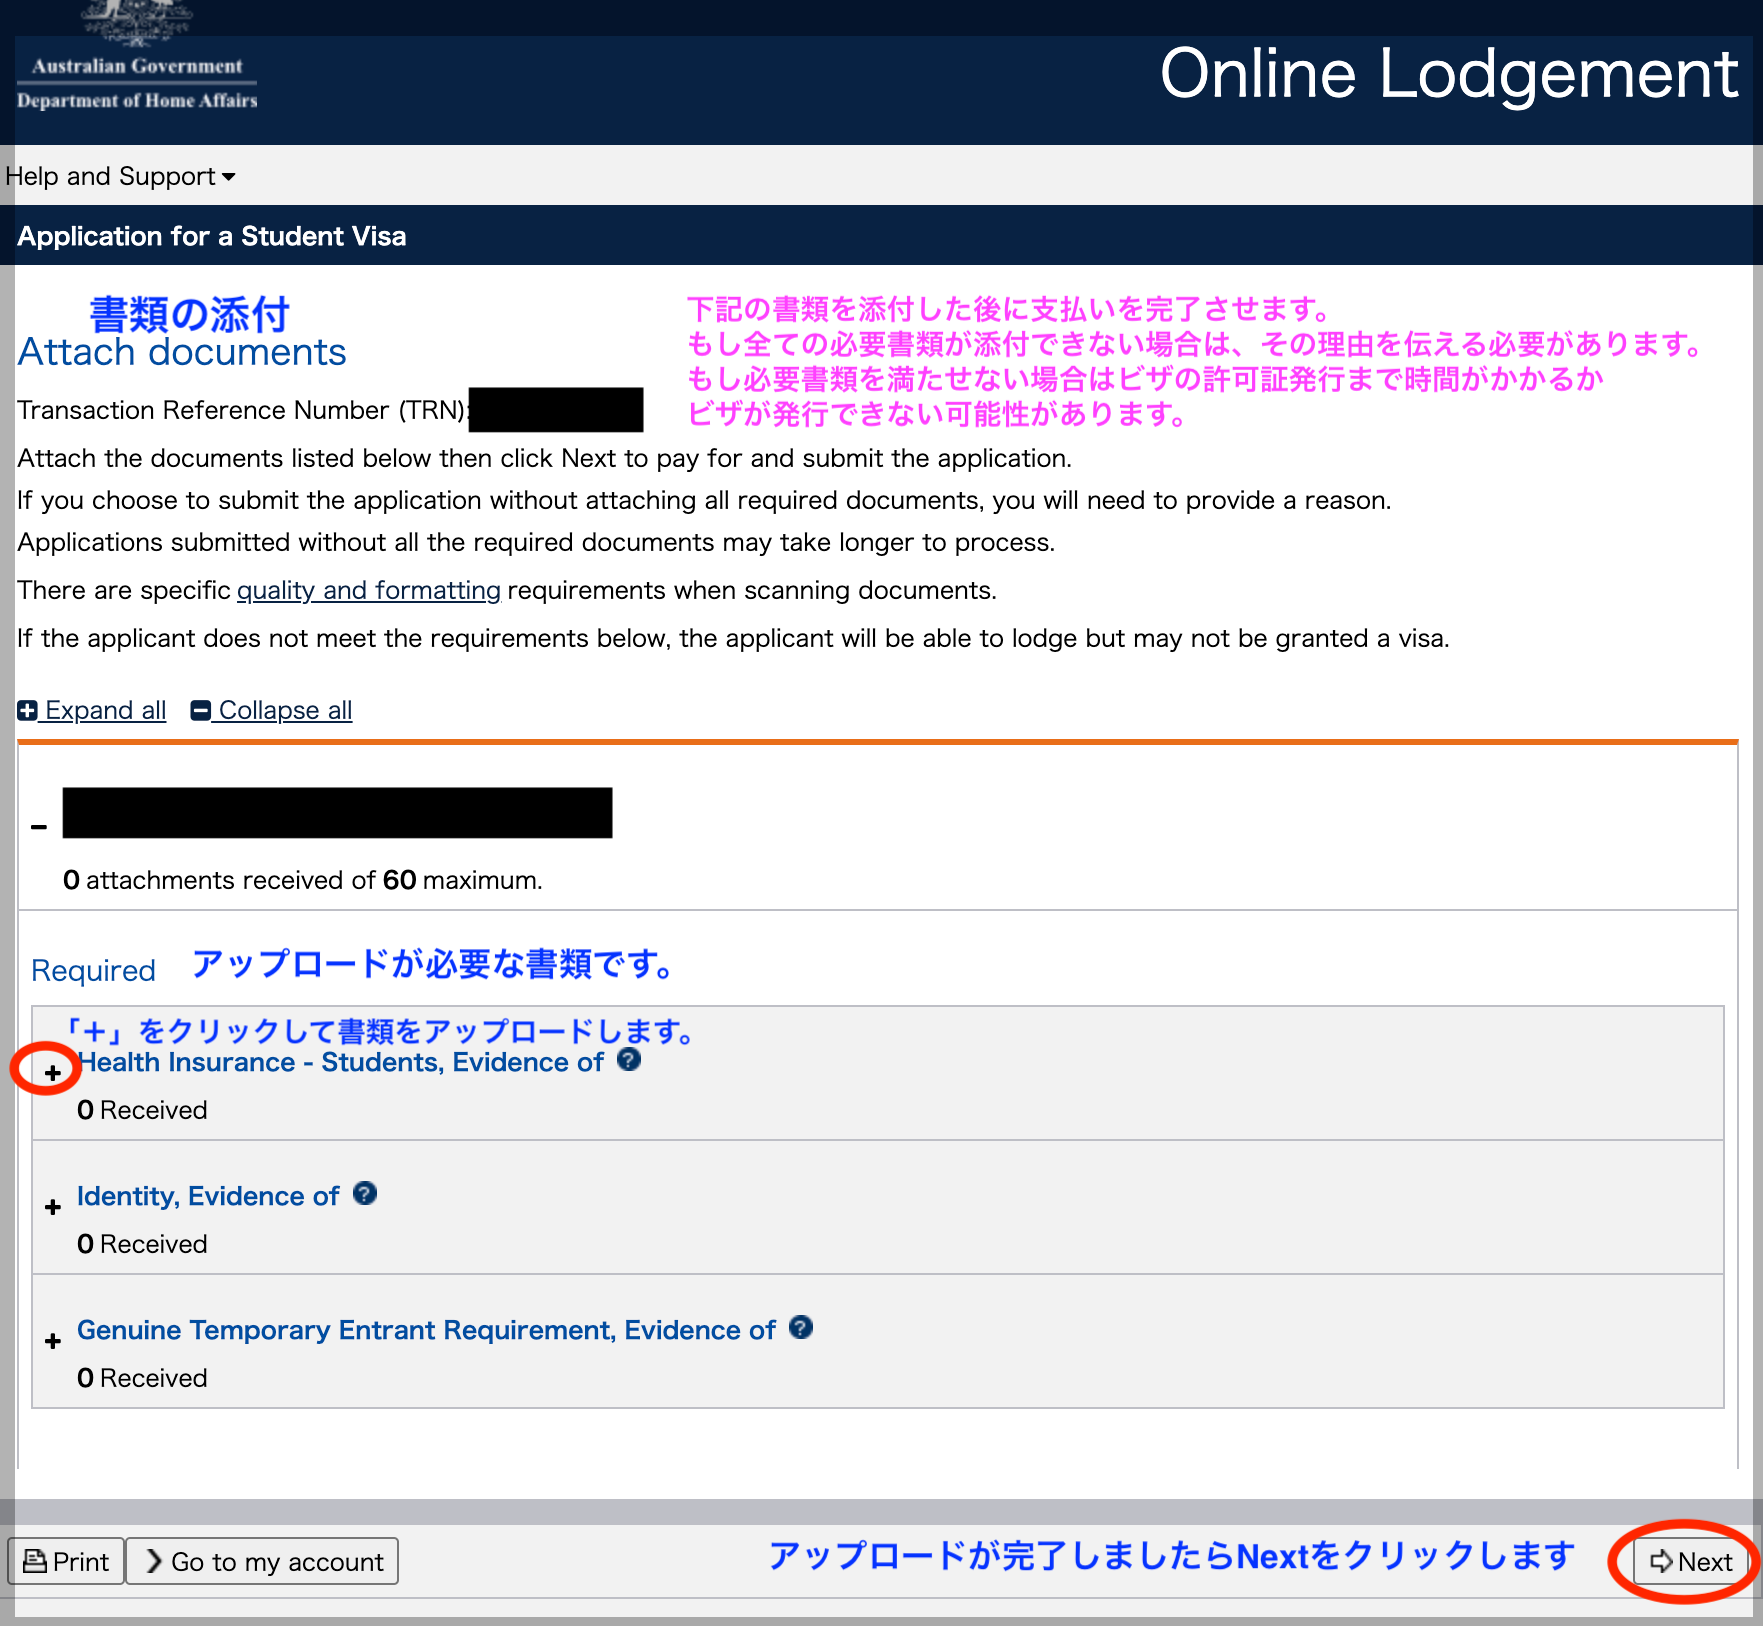Click the arrow icon on Next button

coord(1661,1562)
